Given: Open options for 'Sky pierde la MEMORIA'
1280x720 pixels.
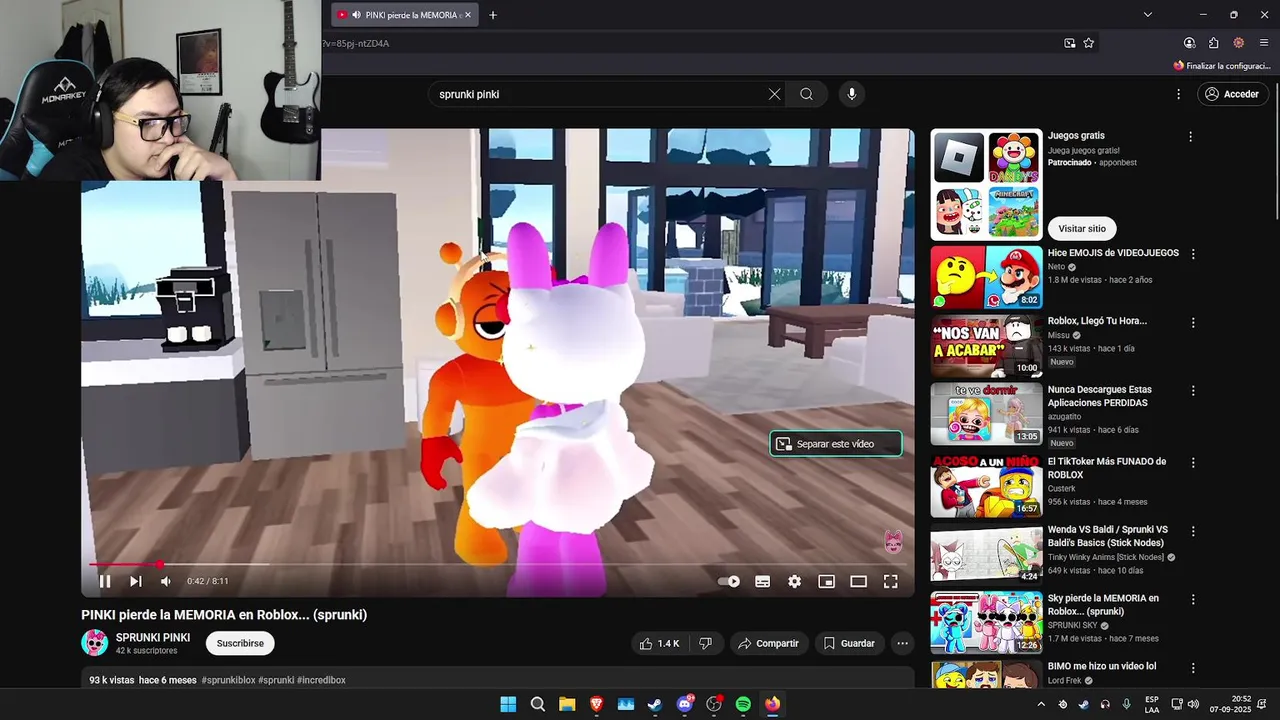Looking at the screenshot, I should pyautogui.click(x=1193, y=599).
